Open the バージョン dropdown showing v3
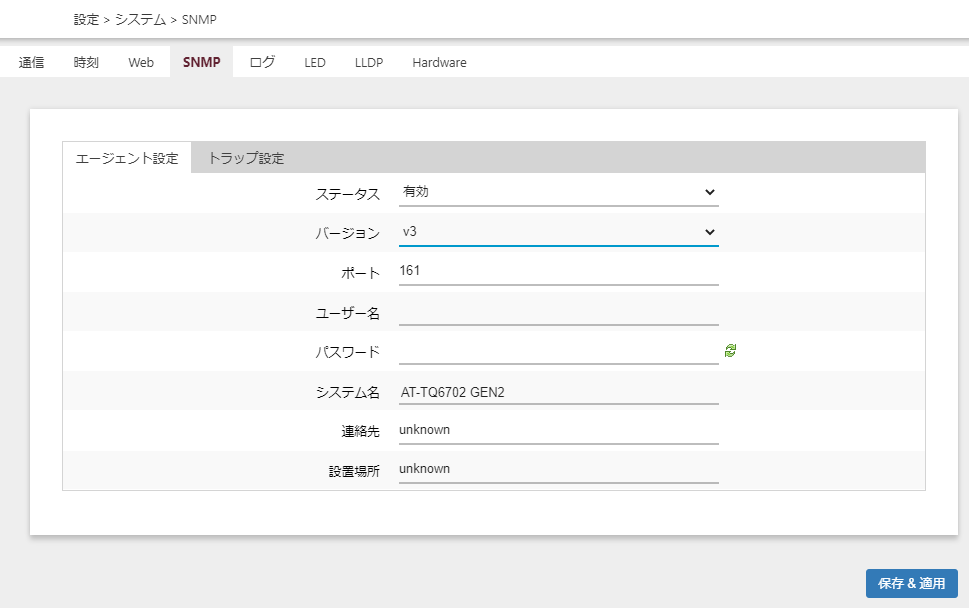 (559, 232)
